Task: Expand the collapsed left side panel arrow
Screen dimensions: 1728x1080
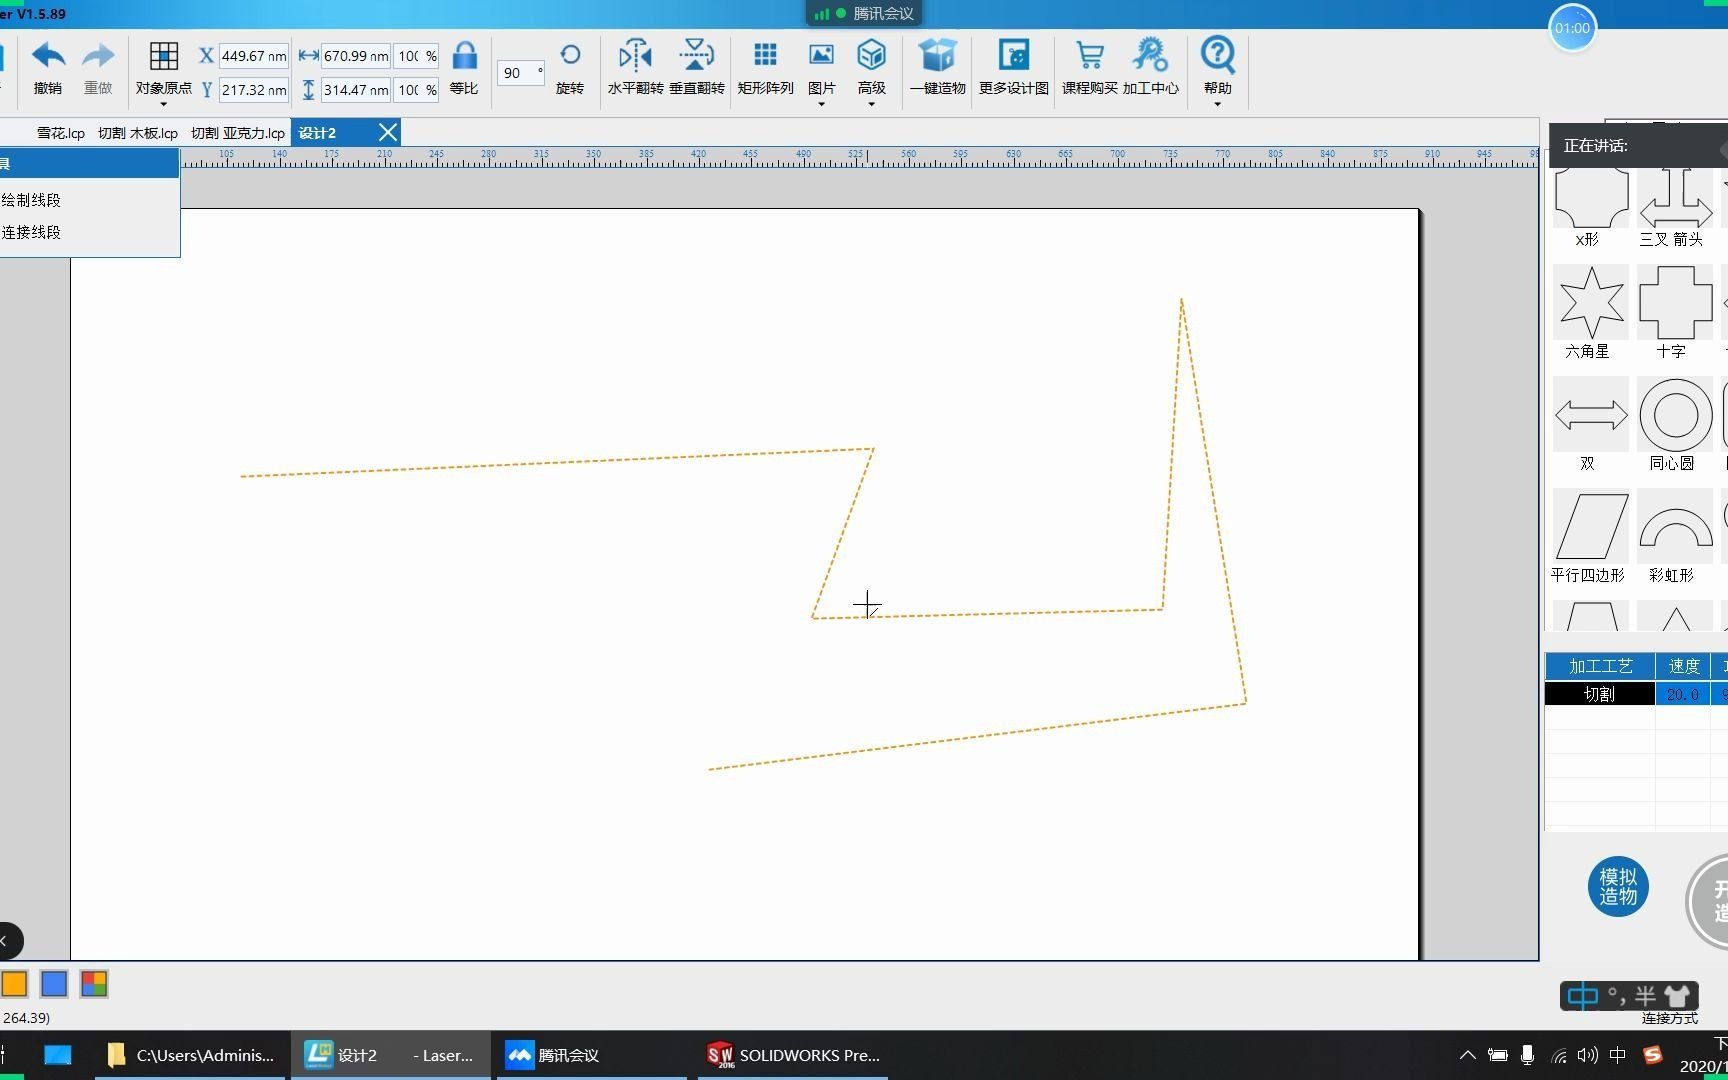Action: tap(8, 941)
